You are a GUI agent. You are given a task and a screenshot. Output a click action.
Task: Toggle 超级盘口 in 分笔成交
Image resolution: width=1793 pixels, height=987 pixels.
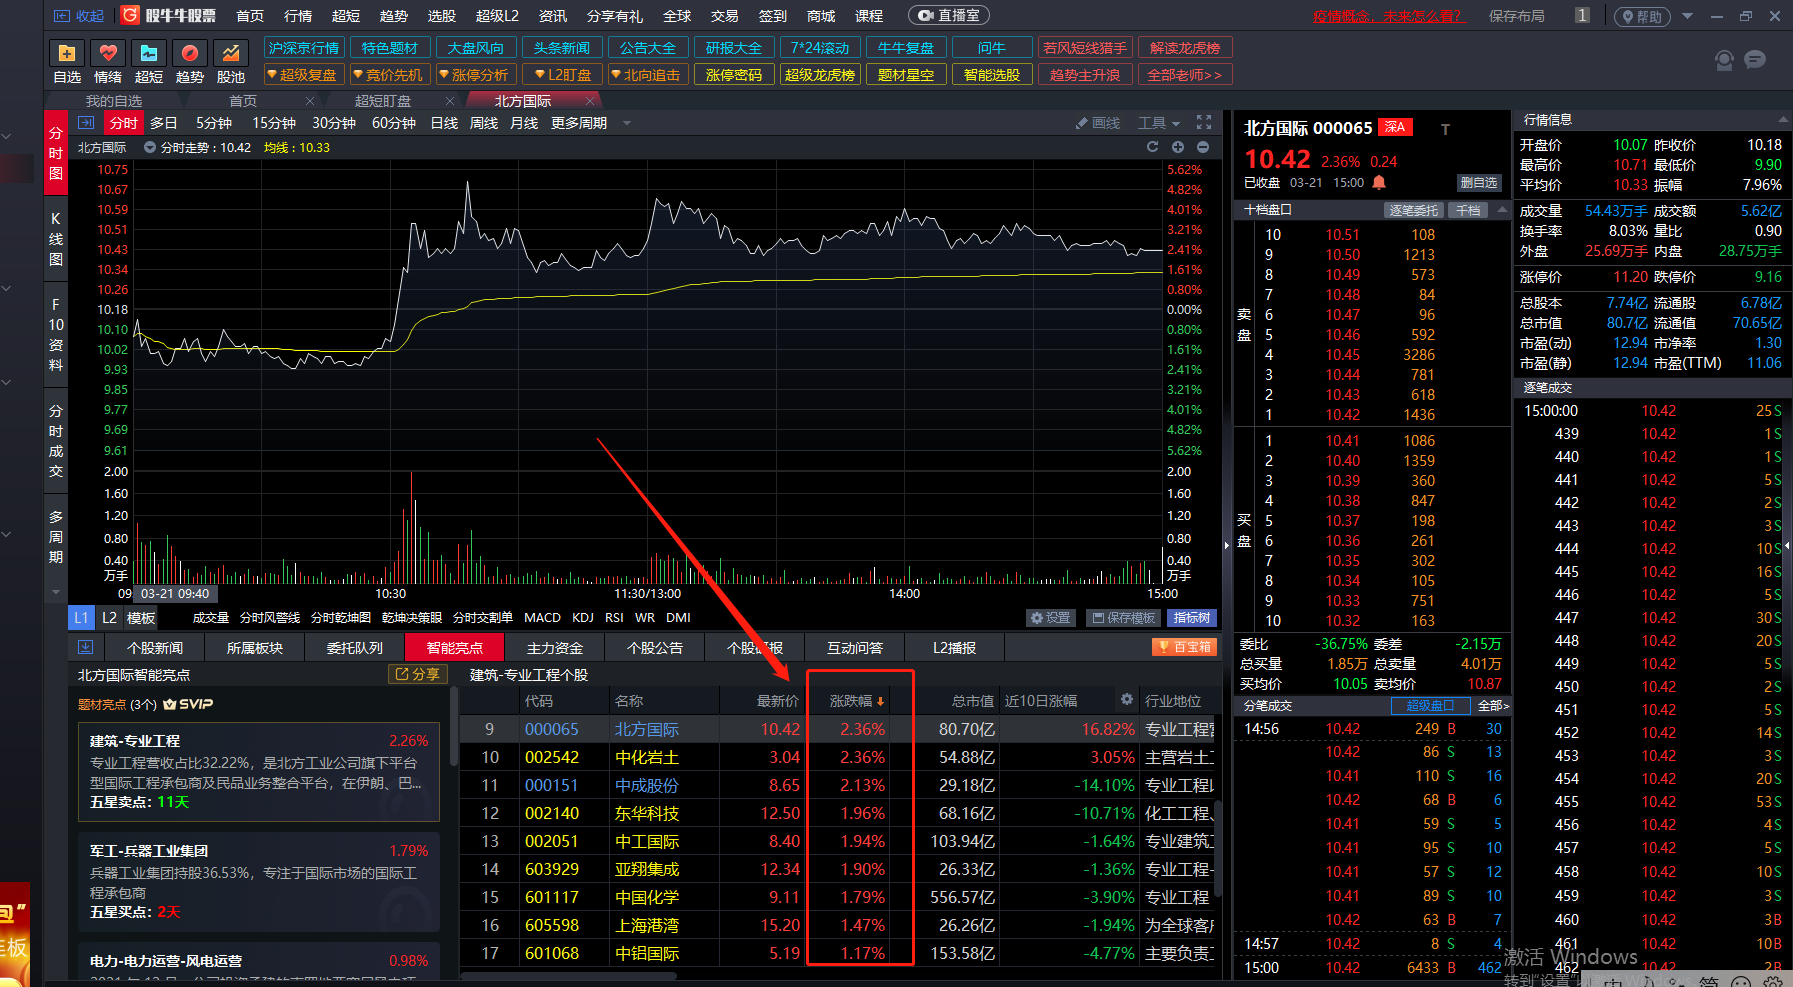point(1431,705)
